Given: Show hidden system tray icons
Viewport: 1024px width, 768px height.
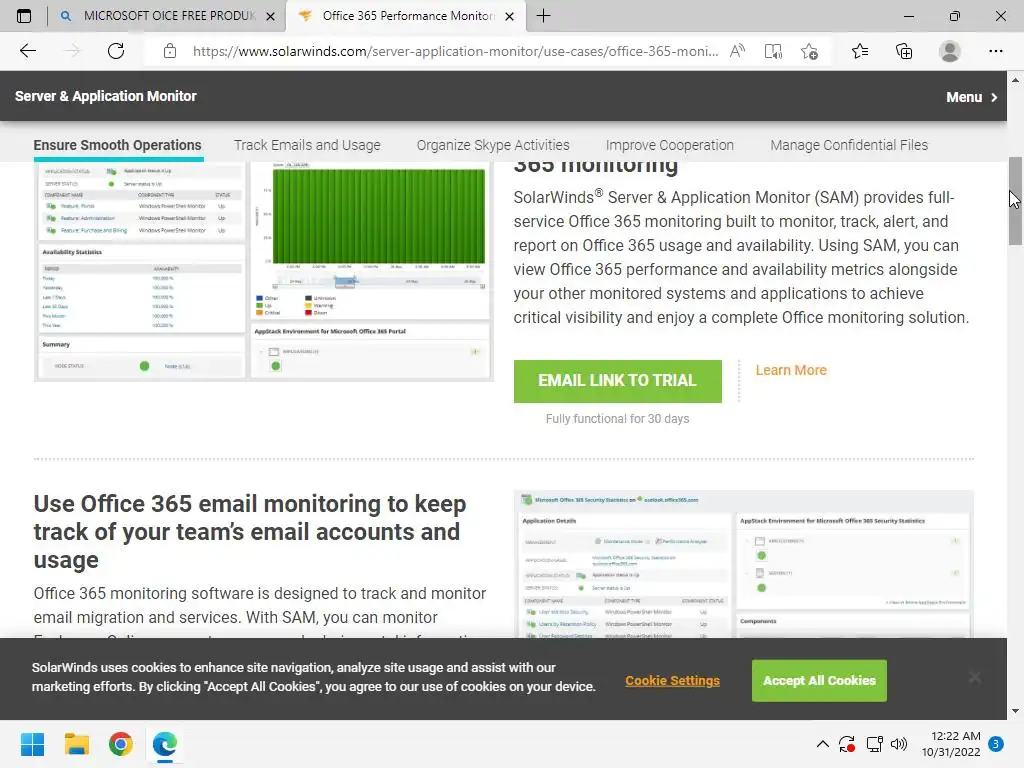Looking at the screenshot, I should pyautogui.click(x=823, y=744).
